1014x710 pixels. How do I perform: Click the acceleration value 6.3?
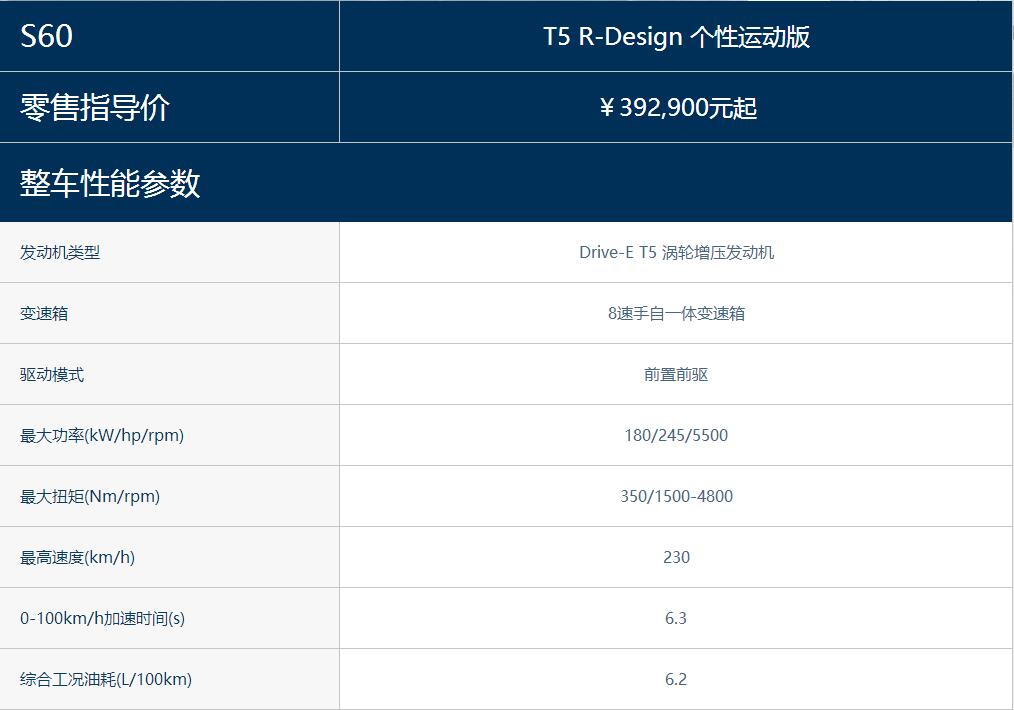click(x=676, y=618)
